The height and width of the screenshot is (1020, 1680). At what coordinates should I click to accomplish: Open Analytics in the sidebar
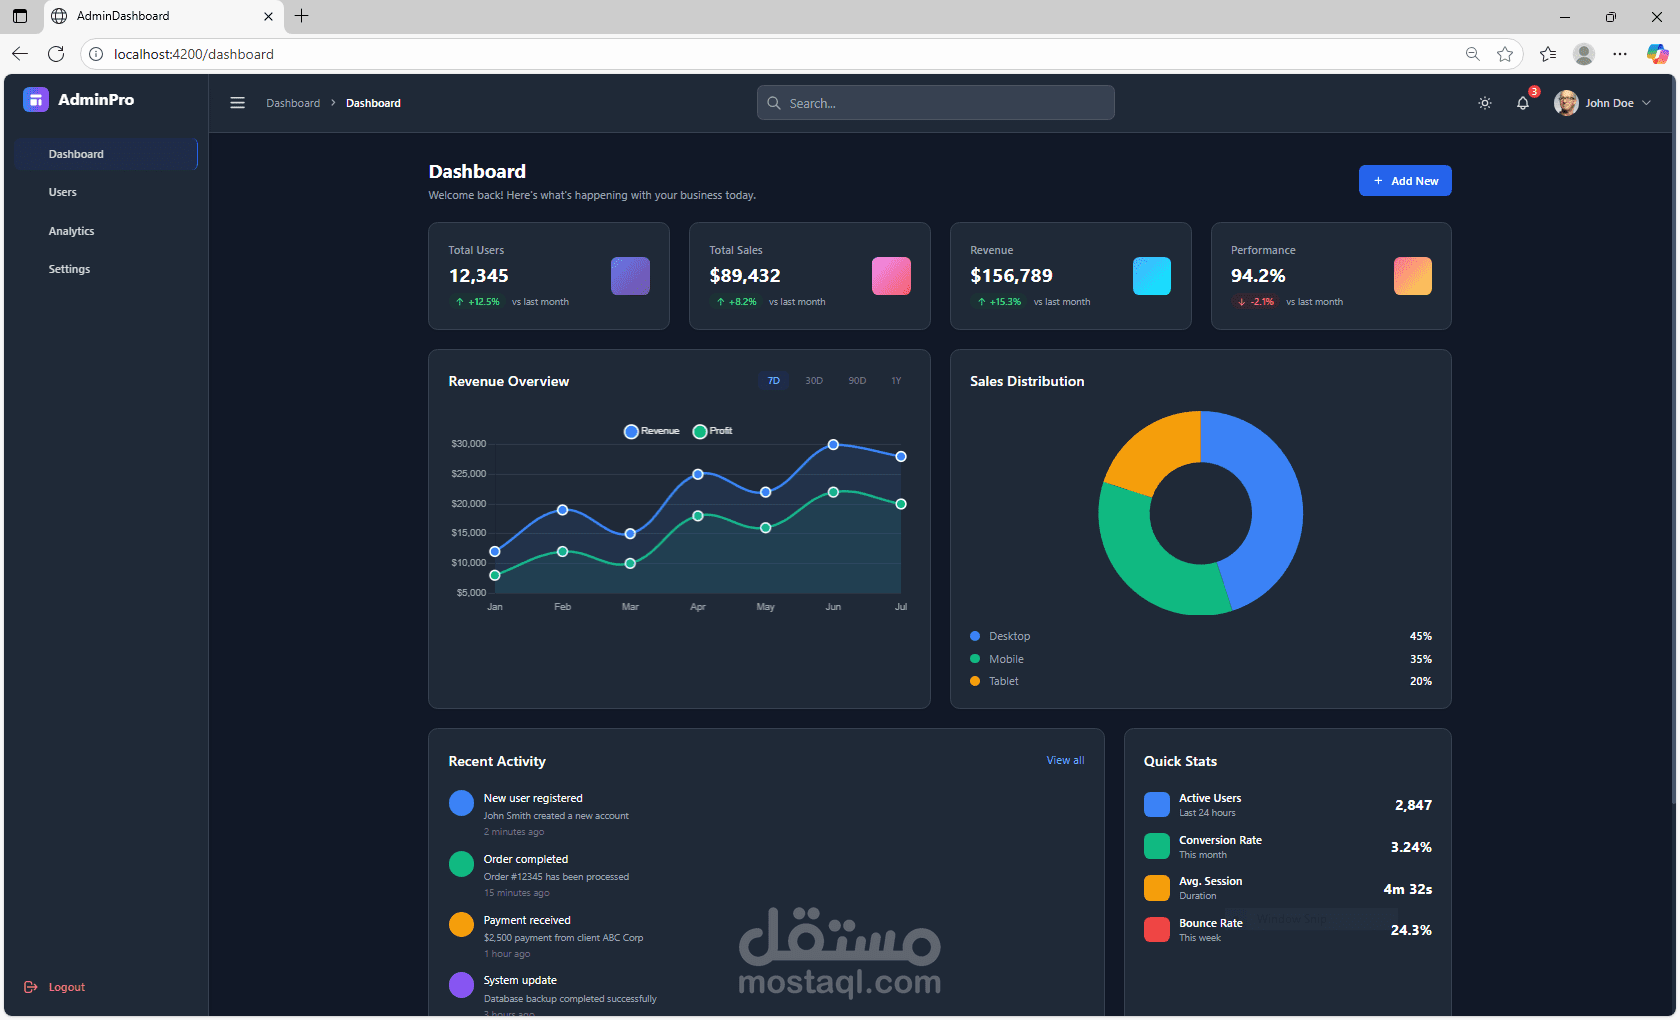(x=106, y=231)
